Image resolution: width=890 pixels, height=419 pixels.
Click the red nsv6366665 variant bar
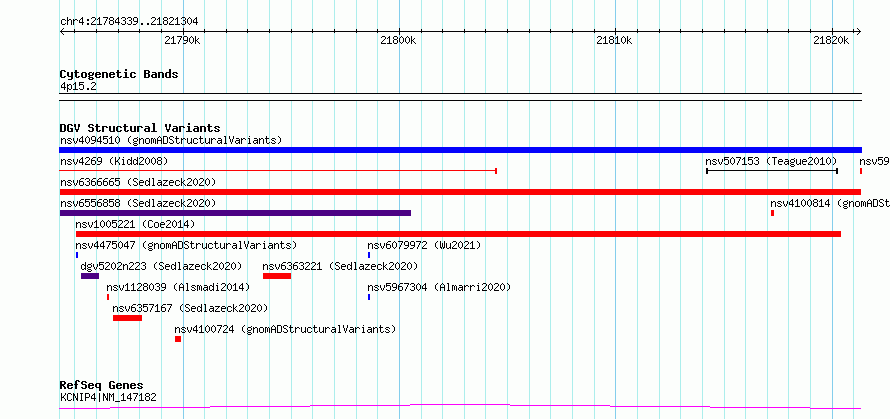[x=460, y=192]
